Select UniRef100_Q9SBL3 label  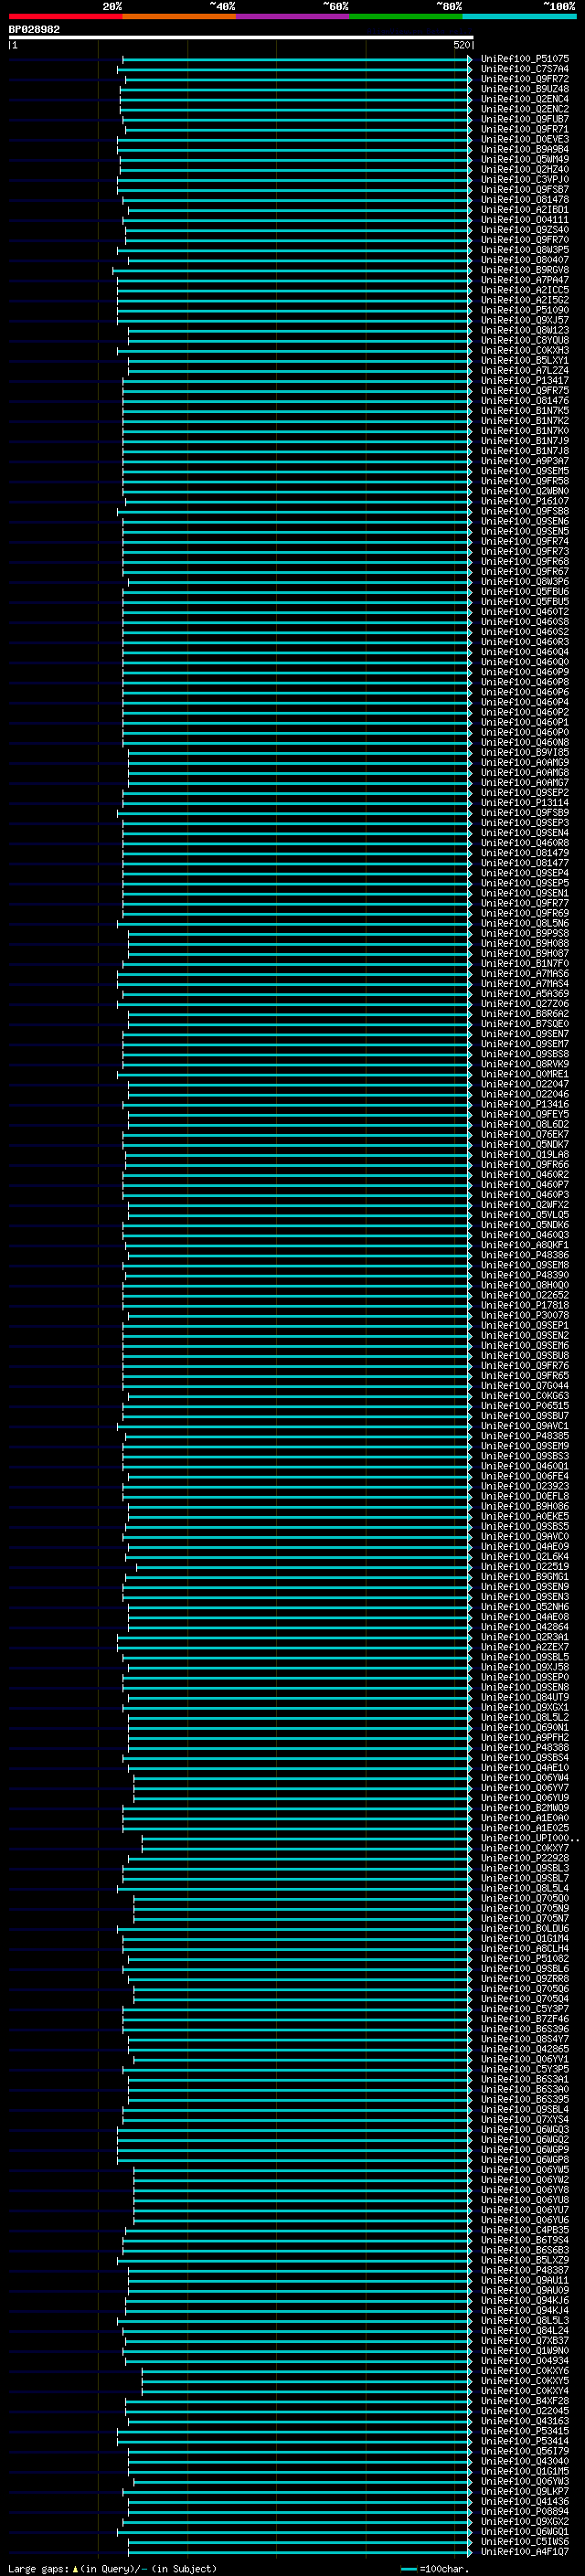(524, 1868)
